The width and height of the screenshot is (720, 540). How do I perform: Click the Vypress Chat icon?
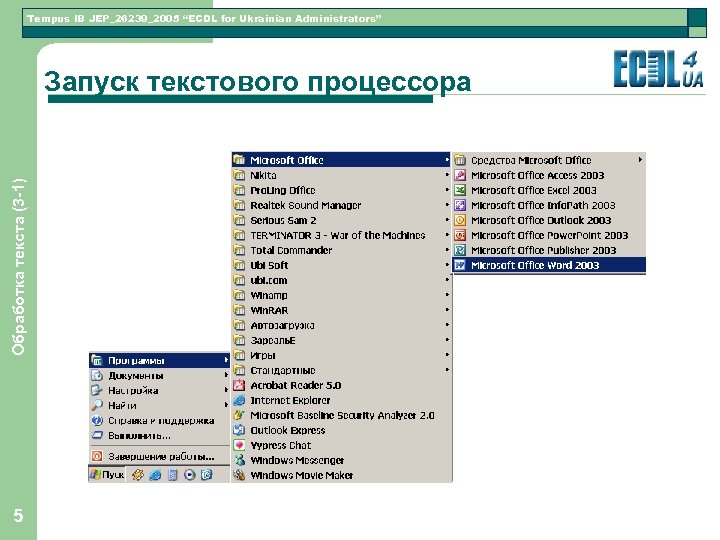click(239, 445)
